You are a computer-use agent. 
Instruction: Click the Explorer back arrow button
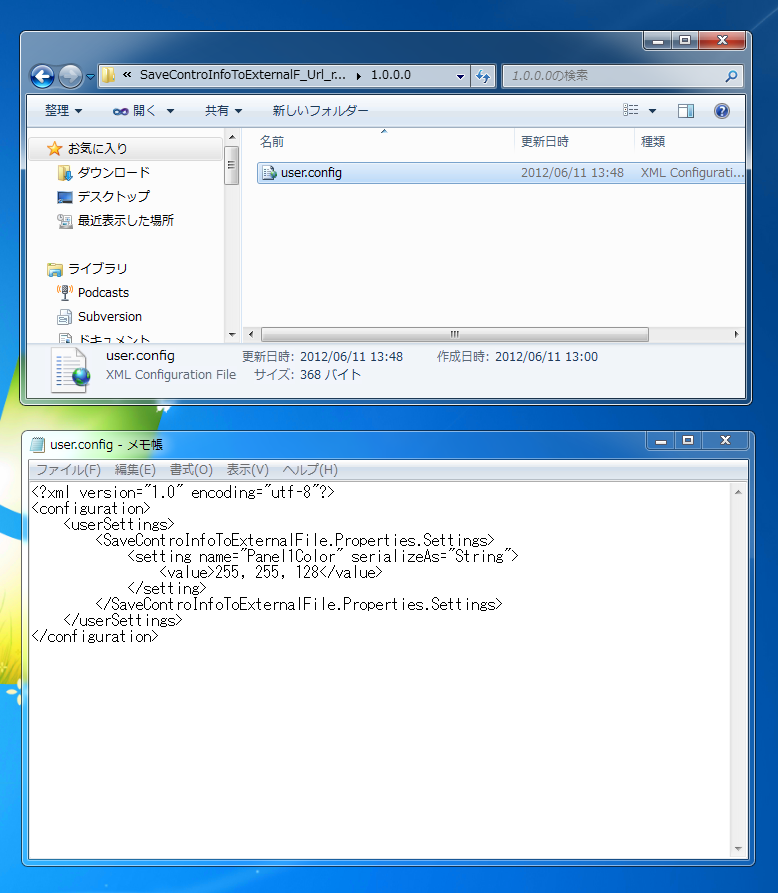pos(42,76)
